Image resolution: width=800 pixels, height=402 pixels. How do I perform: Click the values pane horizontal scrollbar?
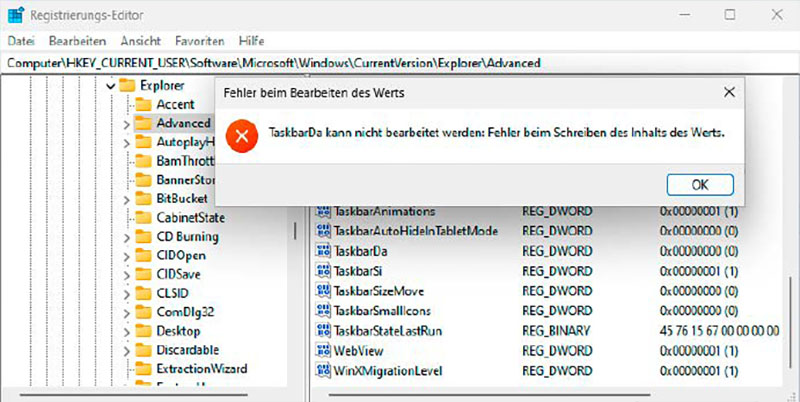[x=490, y=394]
